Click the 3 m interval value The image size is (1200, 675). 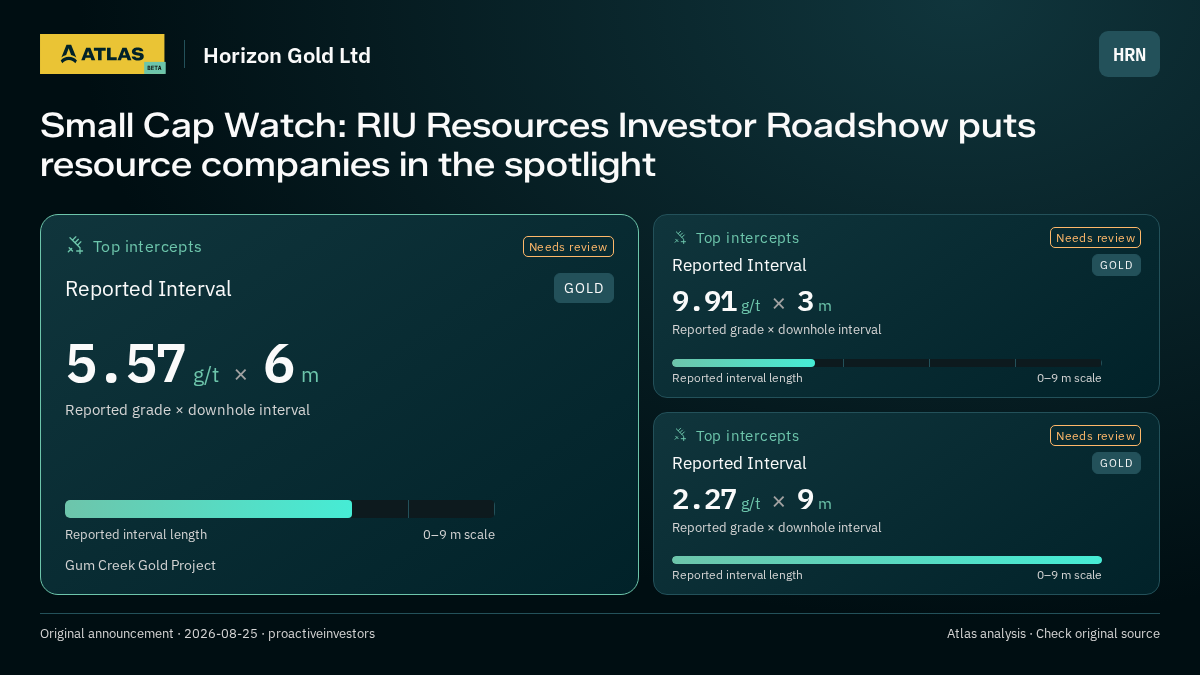click(814, 302)
